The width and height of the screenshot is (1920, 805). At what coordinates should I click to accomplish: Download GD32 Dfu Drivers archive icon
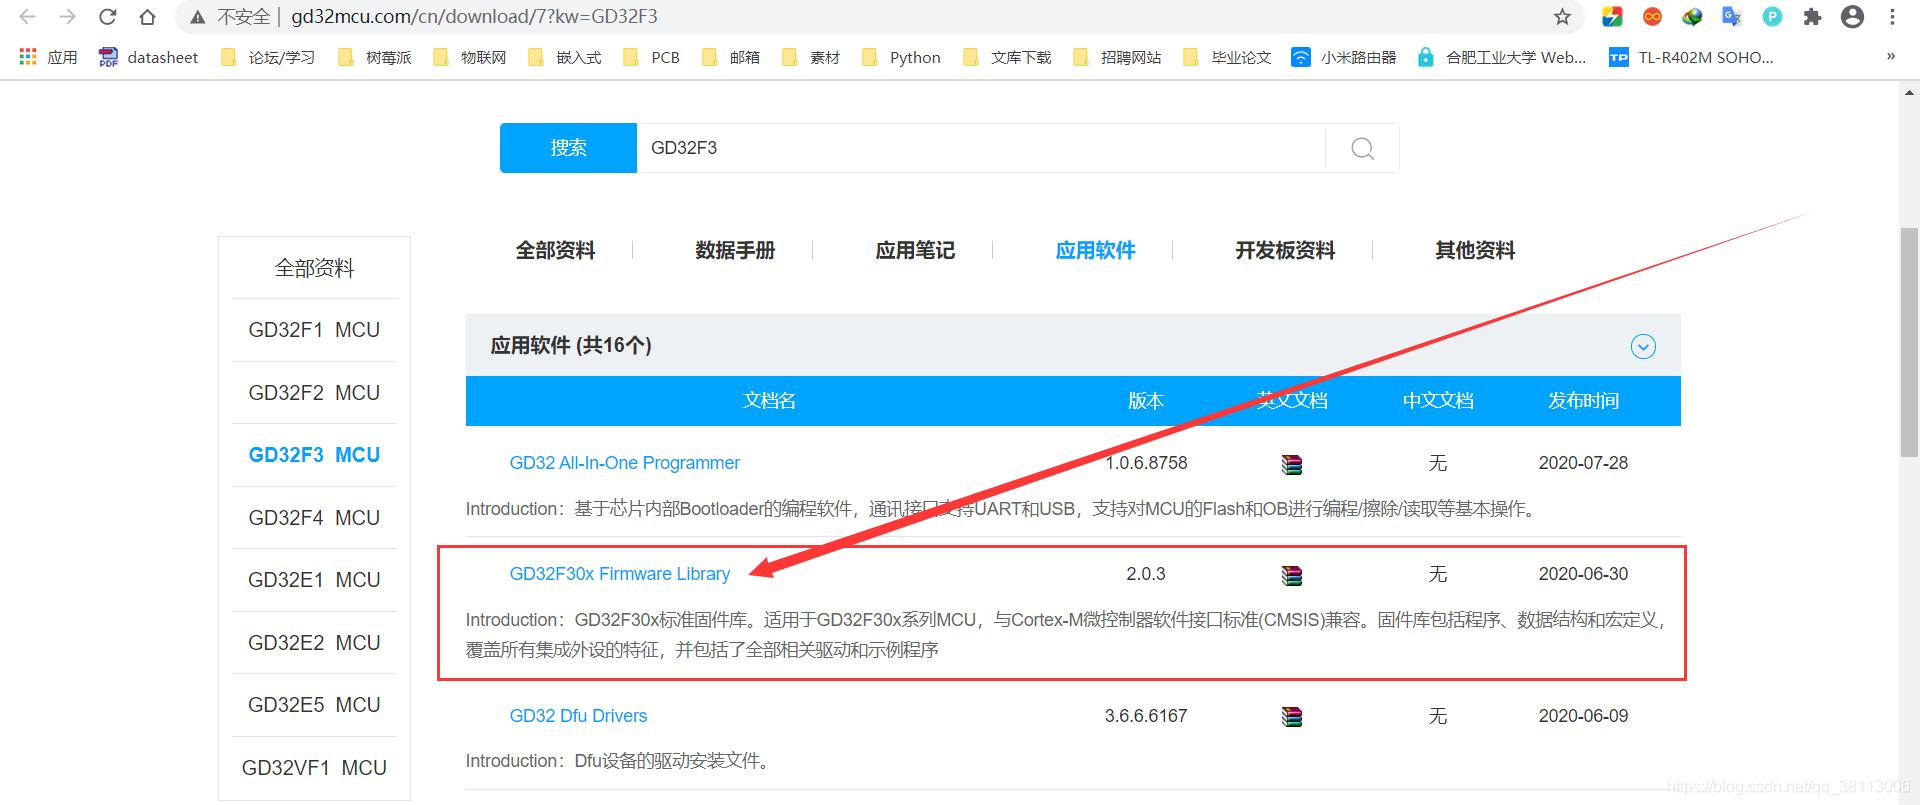point(1292,717)
